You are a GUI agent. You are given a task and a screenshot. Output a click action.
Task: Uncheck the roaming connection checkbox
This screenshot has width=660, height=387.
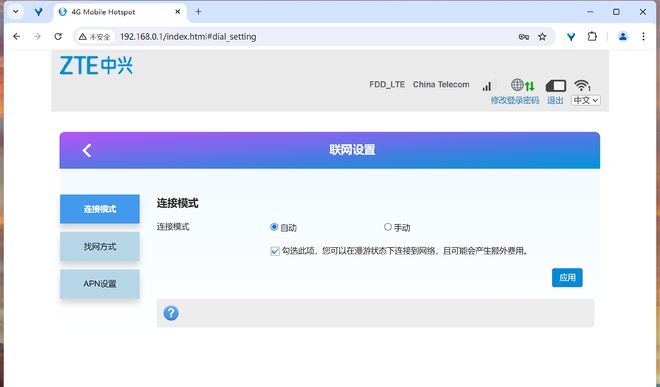(x=275, y=251)
